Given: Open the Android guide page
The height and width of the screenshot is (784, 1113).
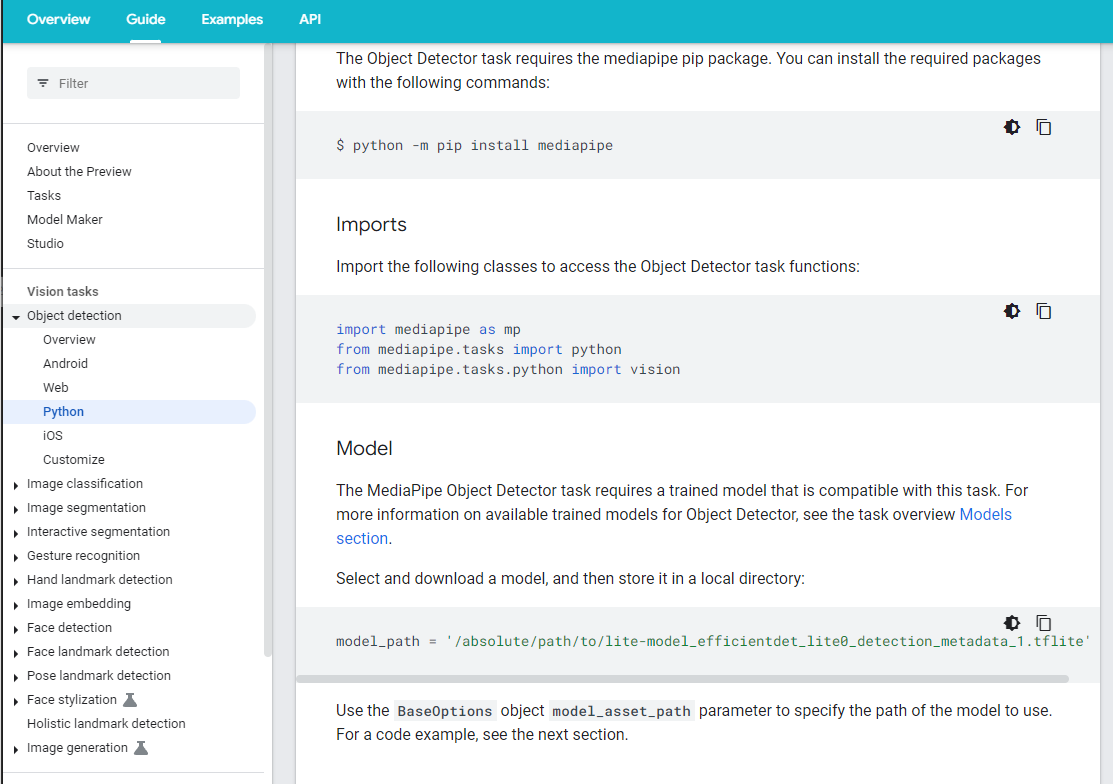Looking at the screenshot, I should coord(65,364).
